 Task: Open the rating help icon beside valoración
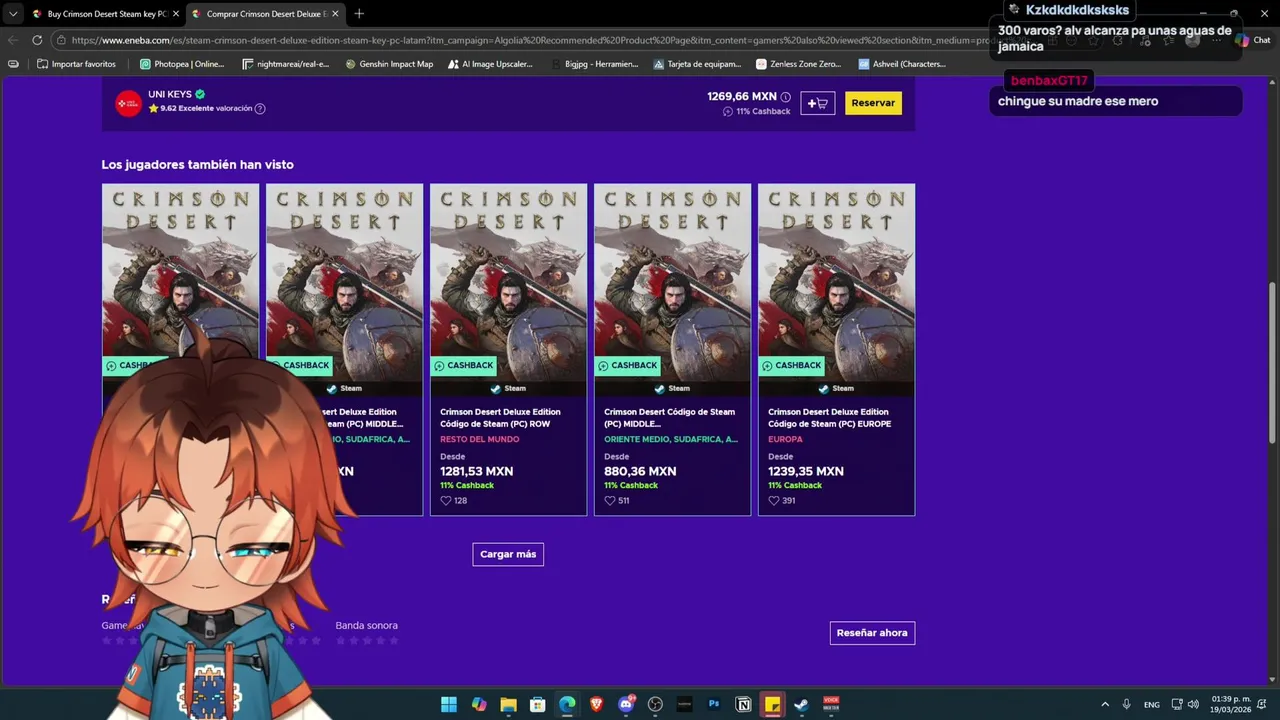coord(260,108)
